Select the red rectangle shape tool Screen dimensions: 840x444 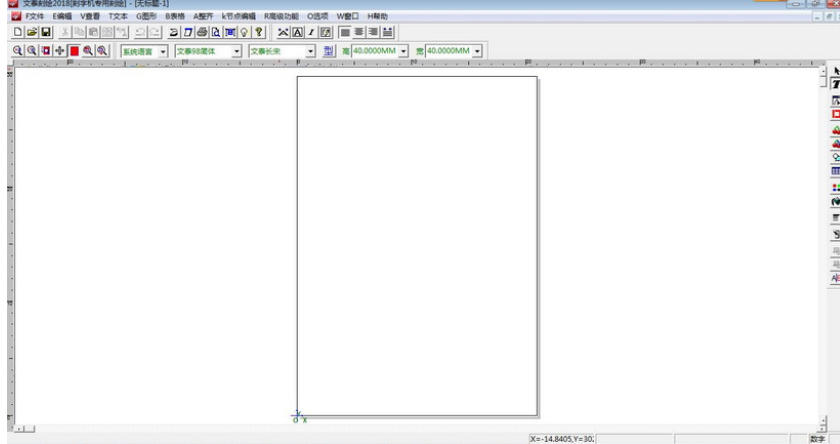[835, 114]
